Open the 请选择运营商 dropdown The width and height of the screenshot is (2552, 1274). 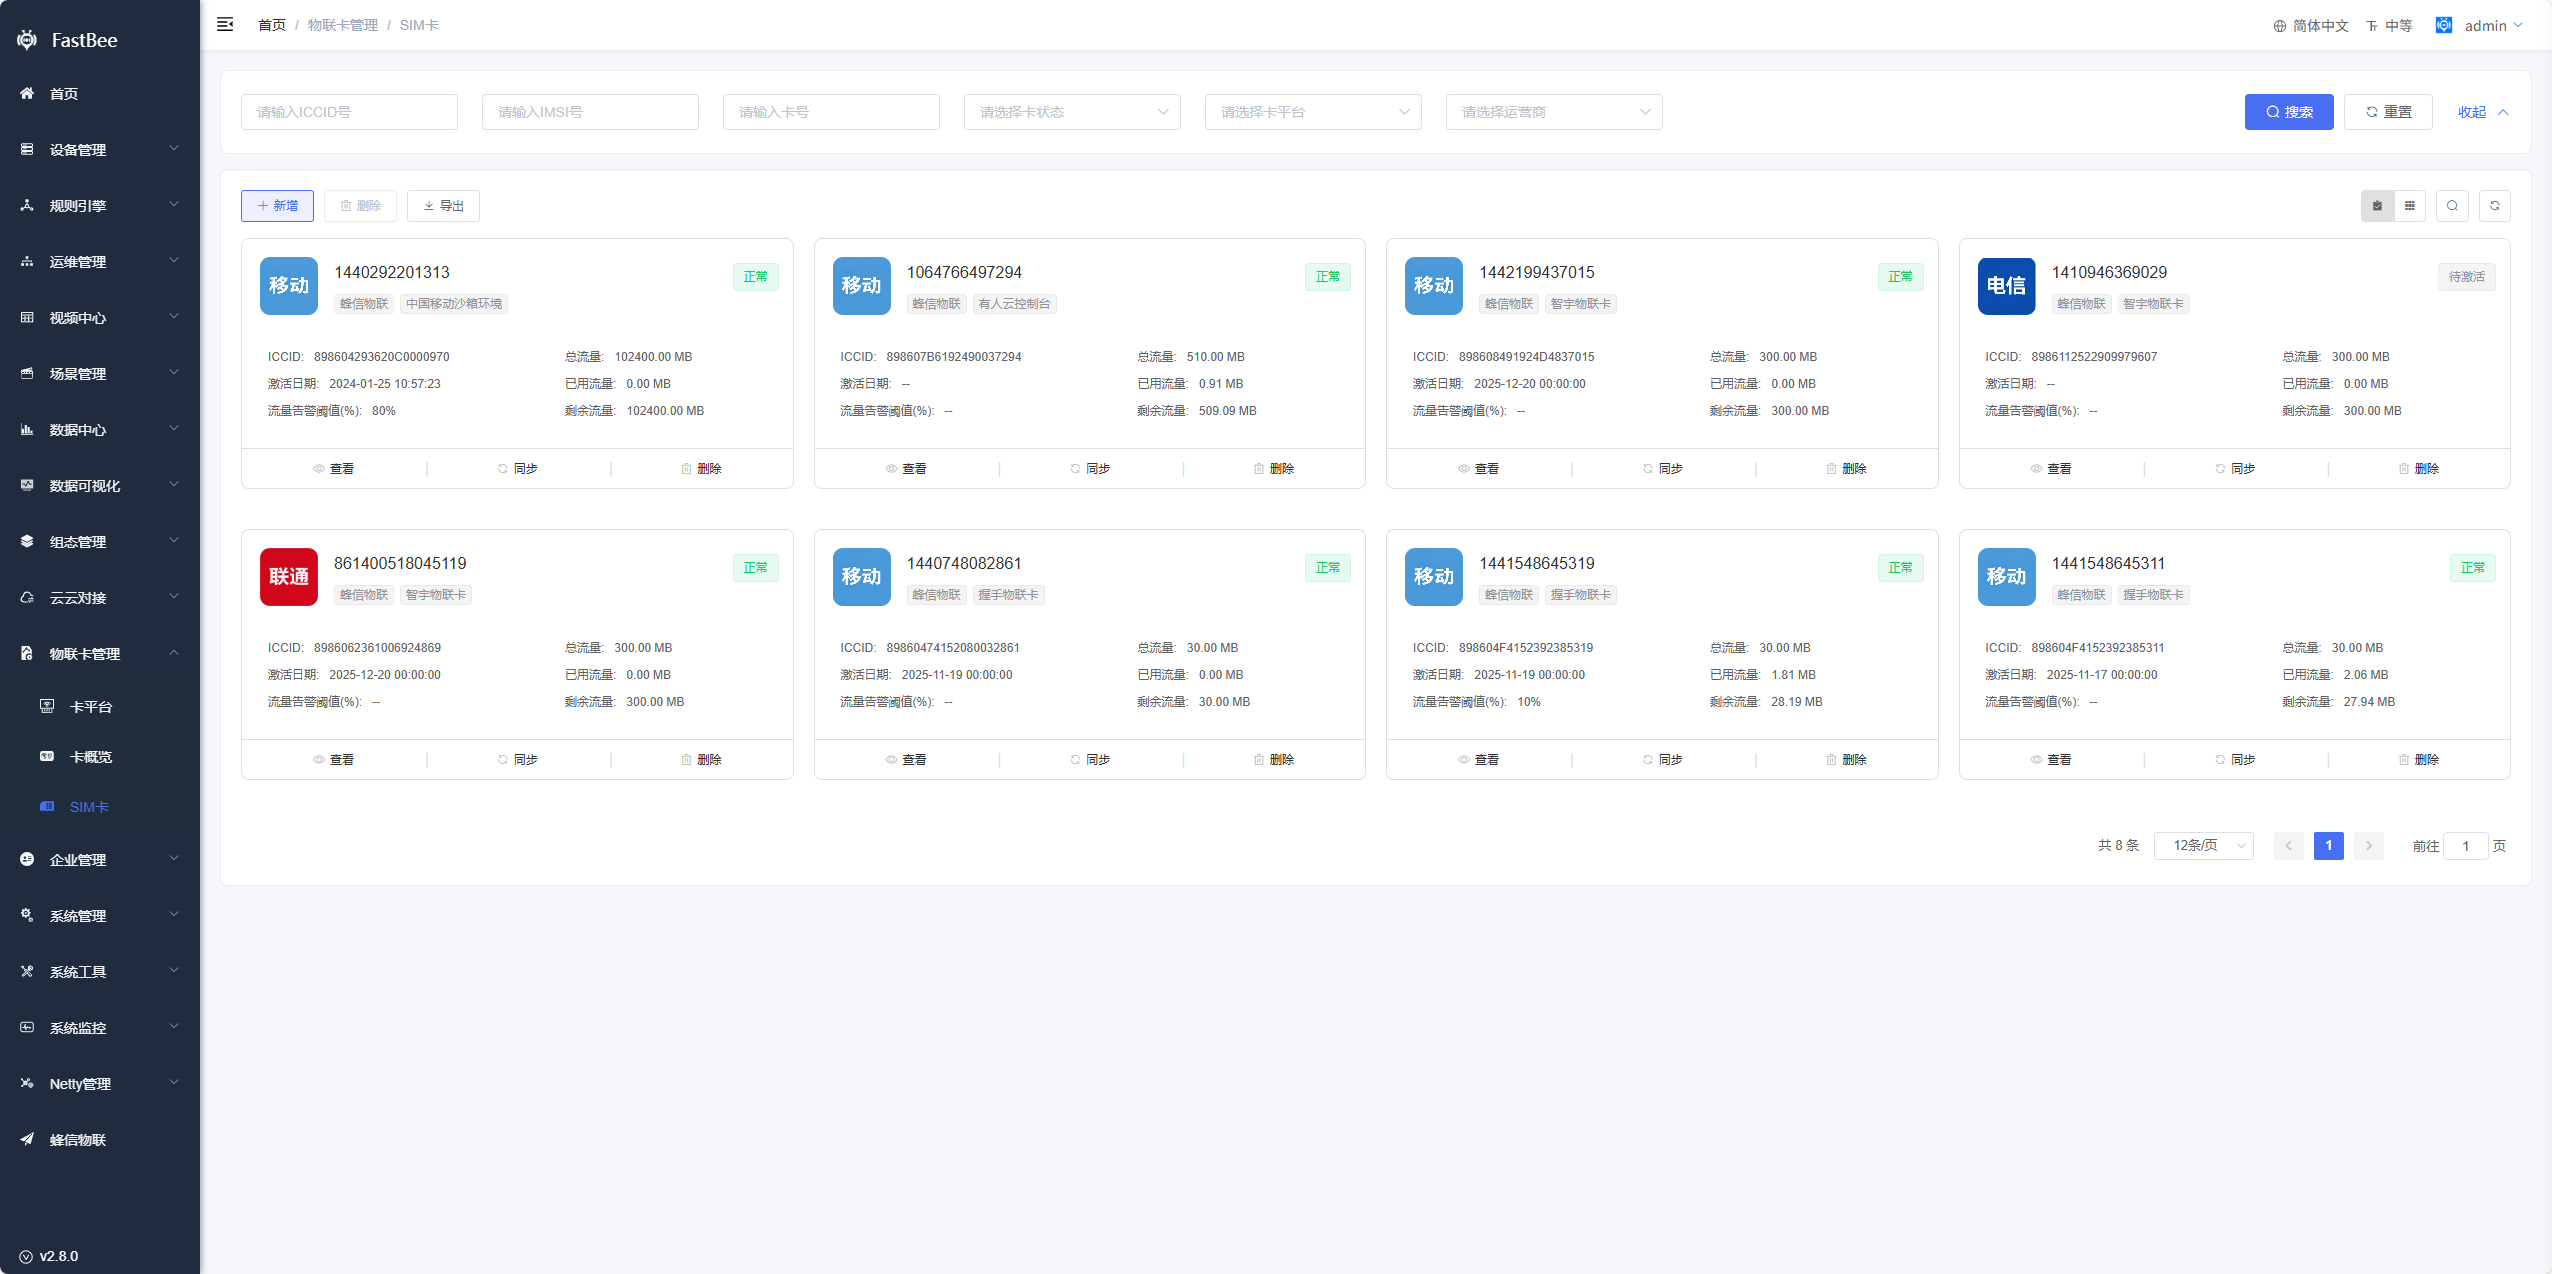coord(1553,112)
